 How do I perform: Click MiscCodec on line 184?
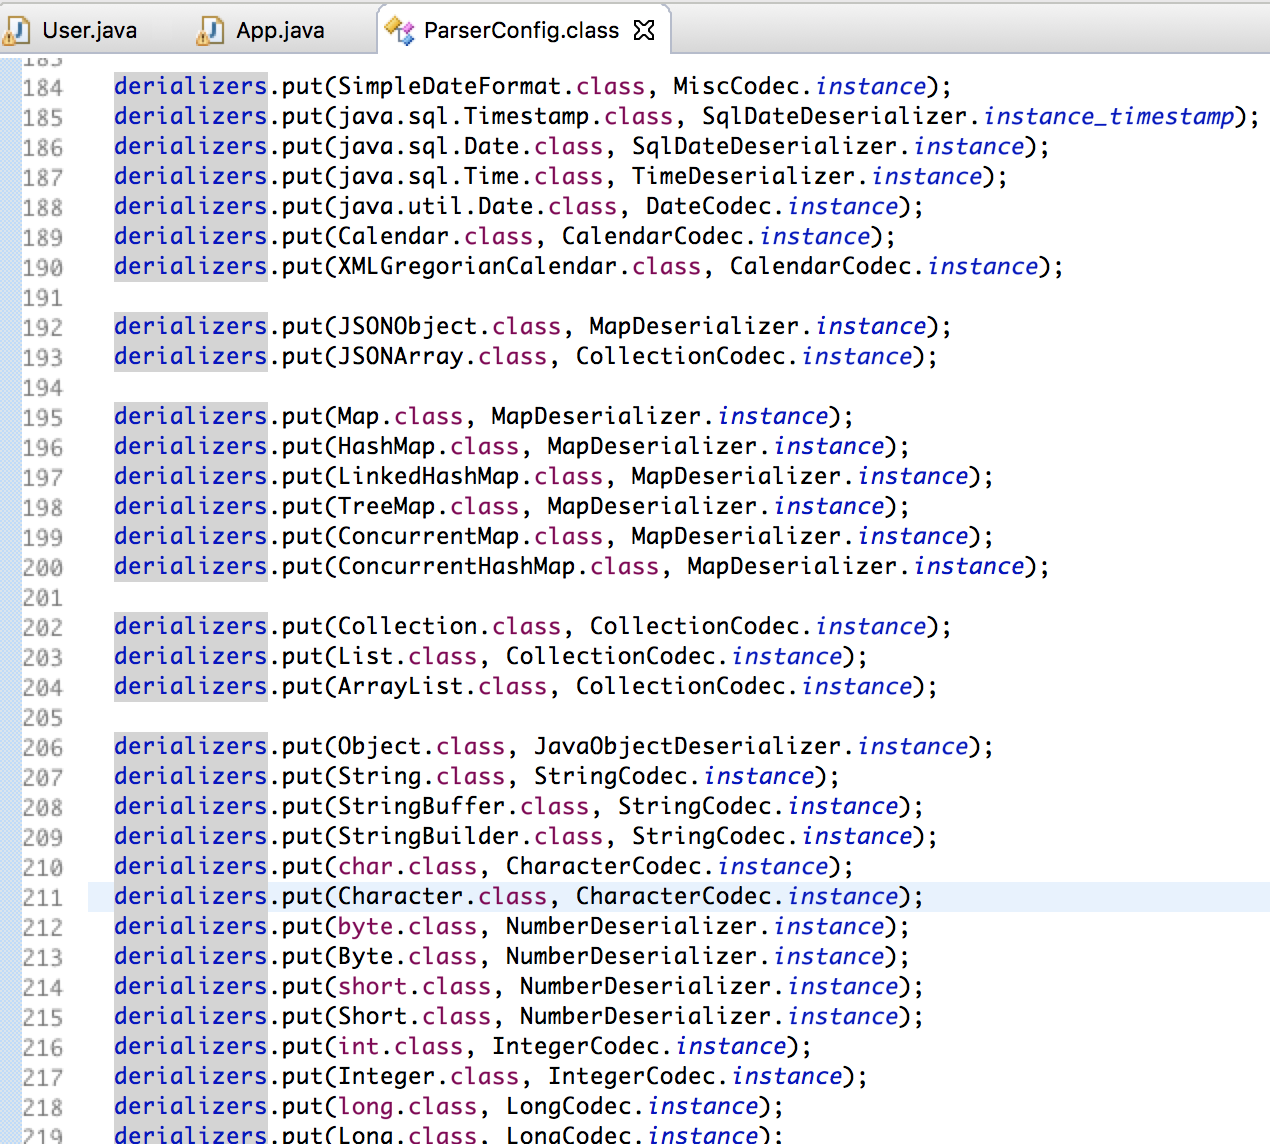(737, 86)
